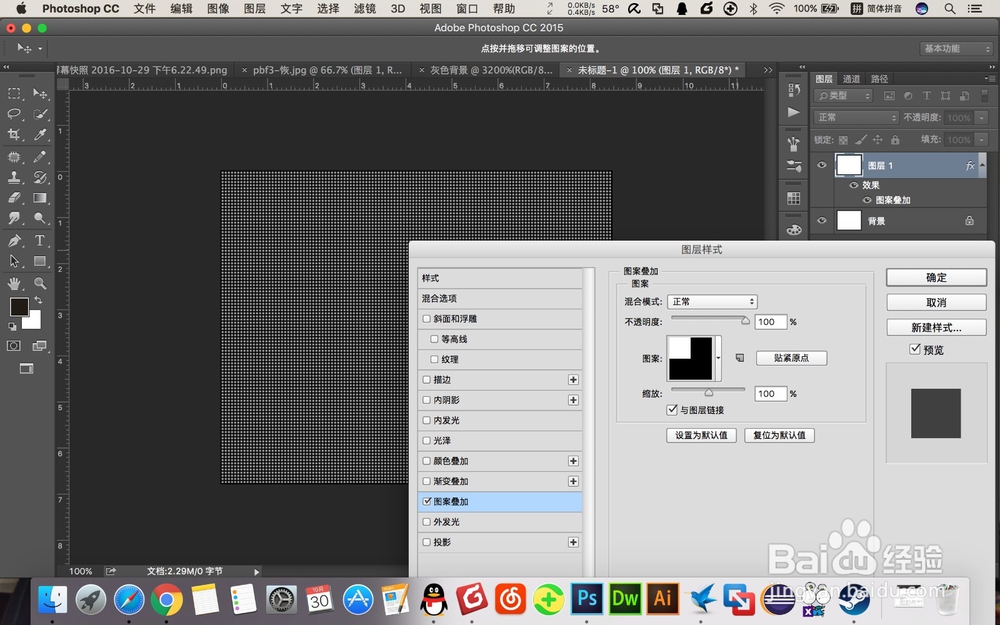This screenshot has width=1000, height=625.
Task: Hide 图层 1 with its eye icon
Action: click(x=821, y=165)
